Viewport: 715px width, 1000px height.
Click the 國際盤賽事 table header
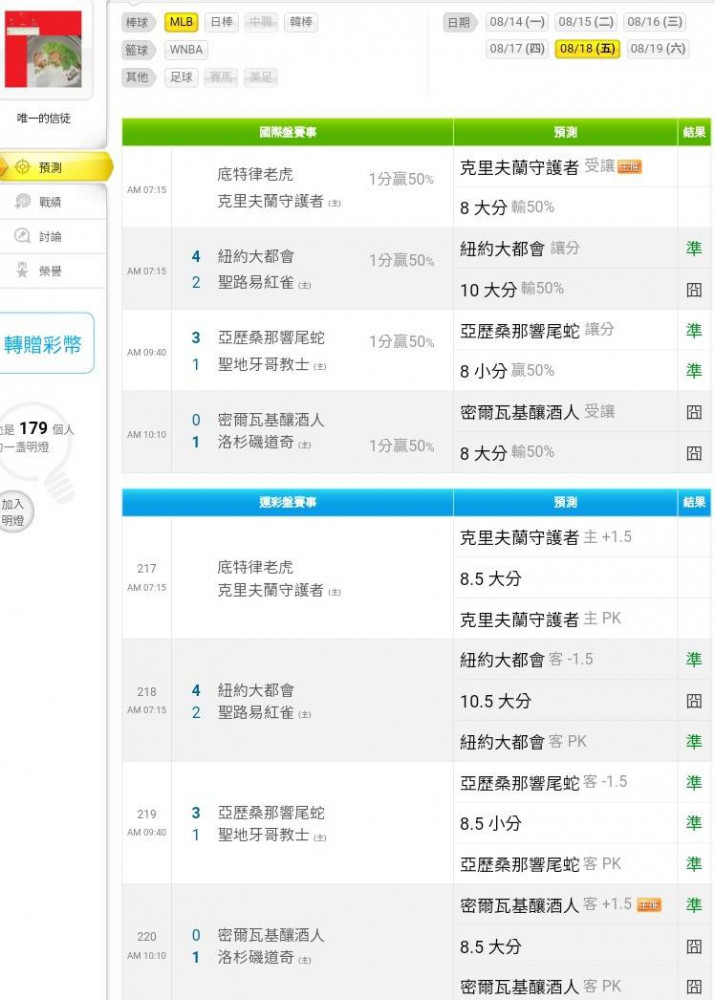(288, 132)
